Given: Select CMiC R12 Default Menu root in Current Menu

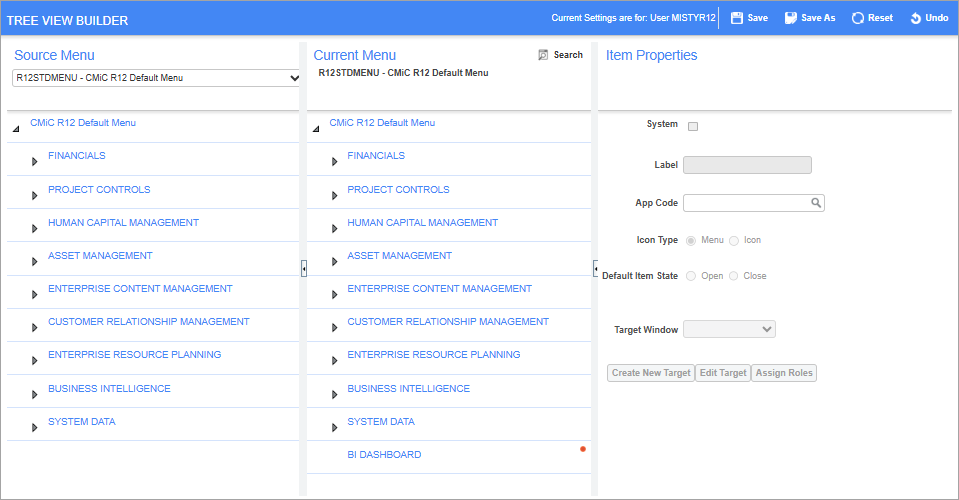Looking at the screenshot, I should pos(382,123).
